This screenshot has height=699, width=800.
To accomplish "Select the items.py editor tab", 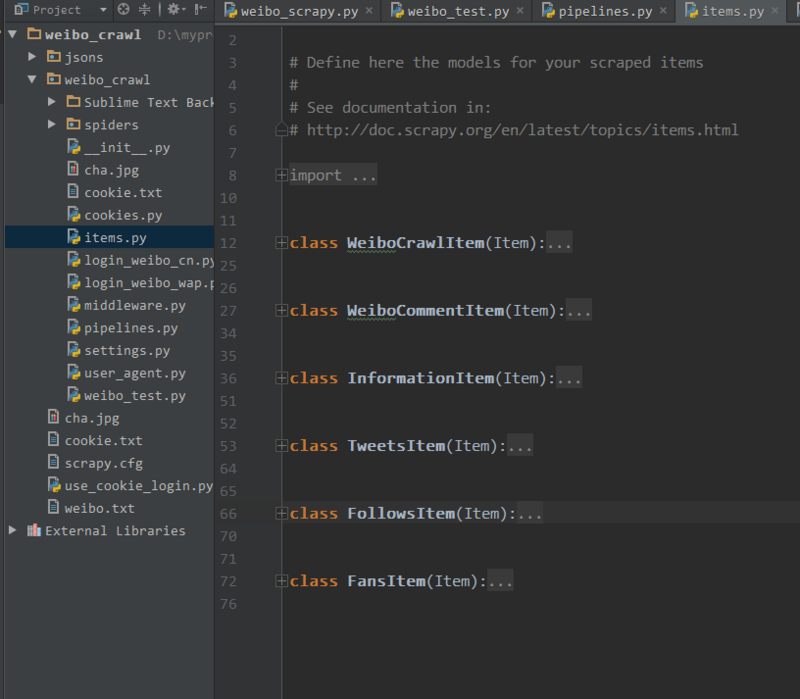I will [732, 11].
